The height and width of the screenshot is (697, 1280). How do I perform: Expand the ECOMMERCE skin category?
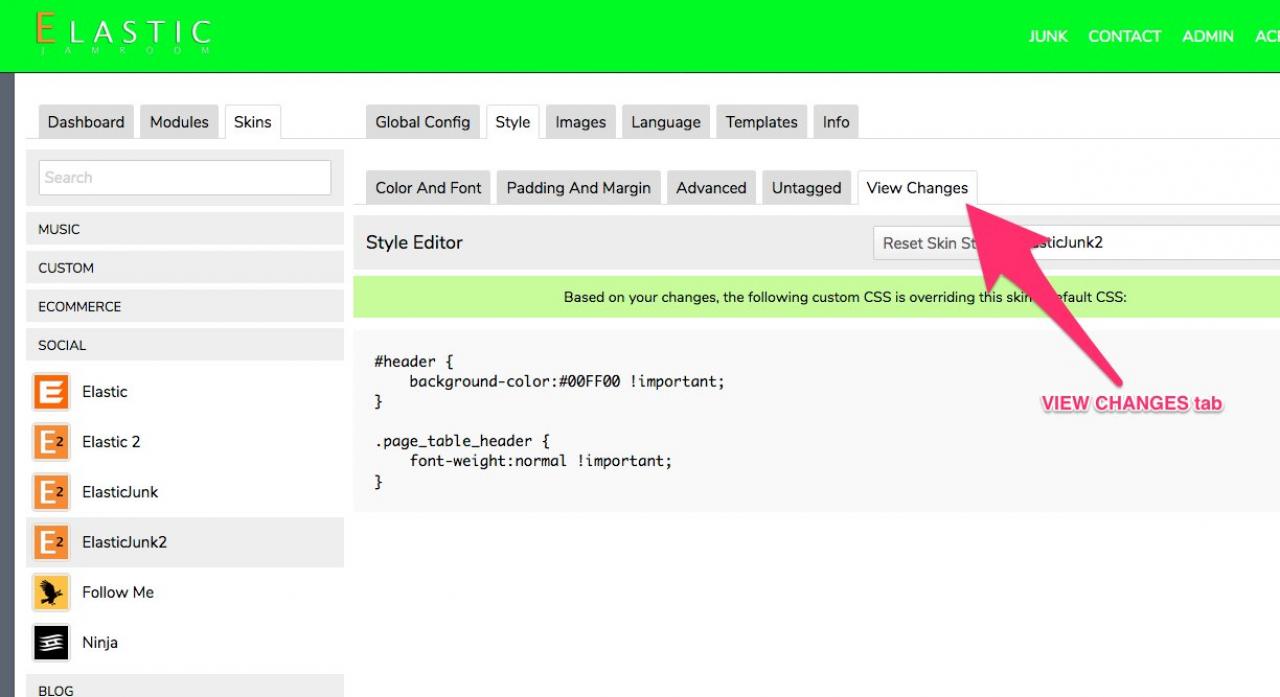tap(184, 307)
